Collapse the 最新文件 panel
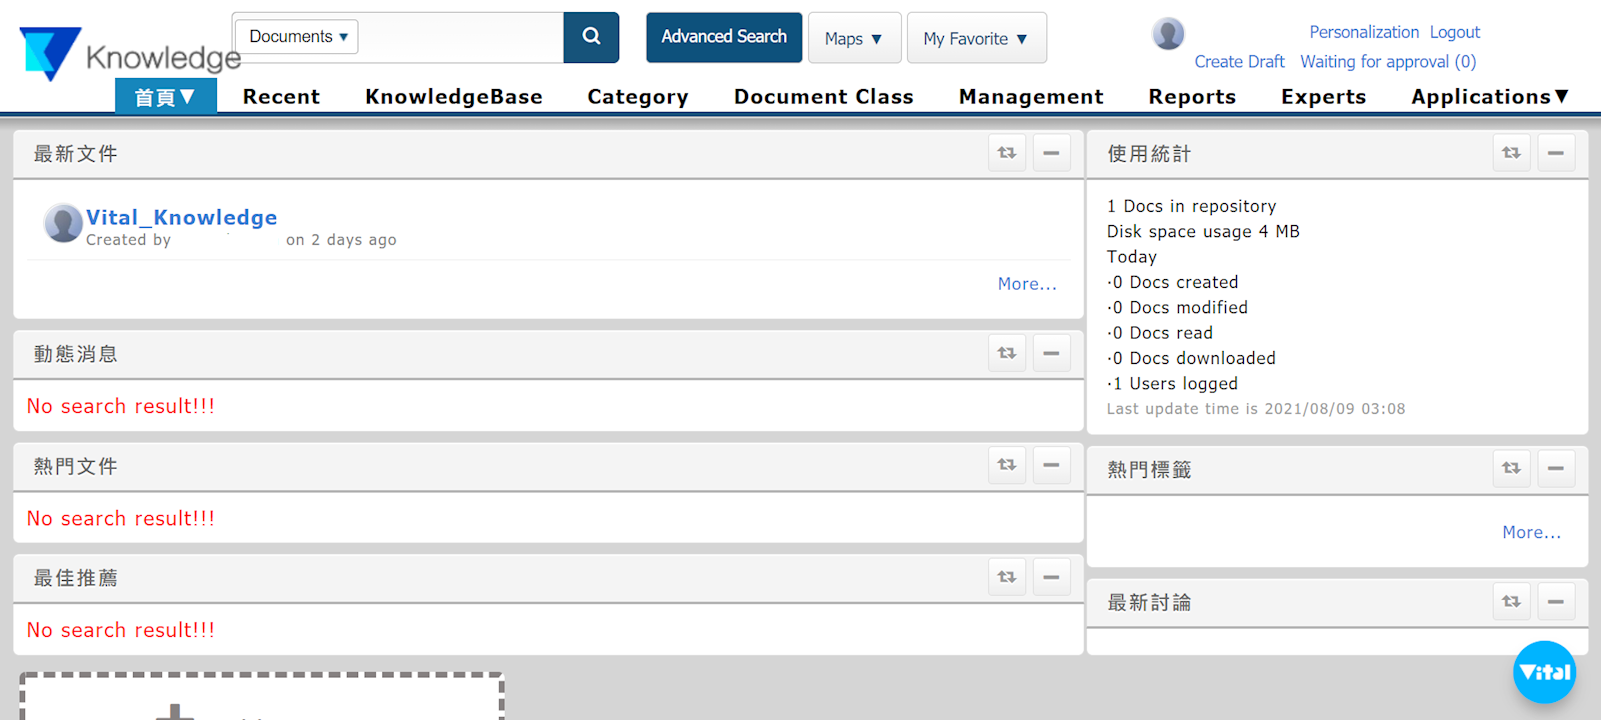The width and height of the screenshot is (1601, 720). [x=1051, y=153]
